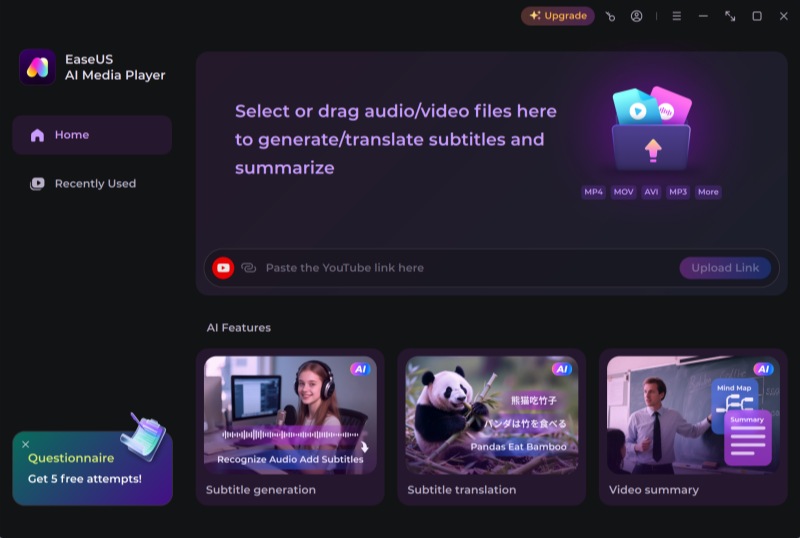800x538 pixels.
Task: Select Home in the sidebar
Action: (x=92, y=135)
